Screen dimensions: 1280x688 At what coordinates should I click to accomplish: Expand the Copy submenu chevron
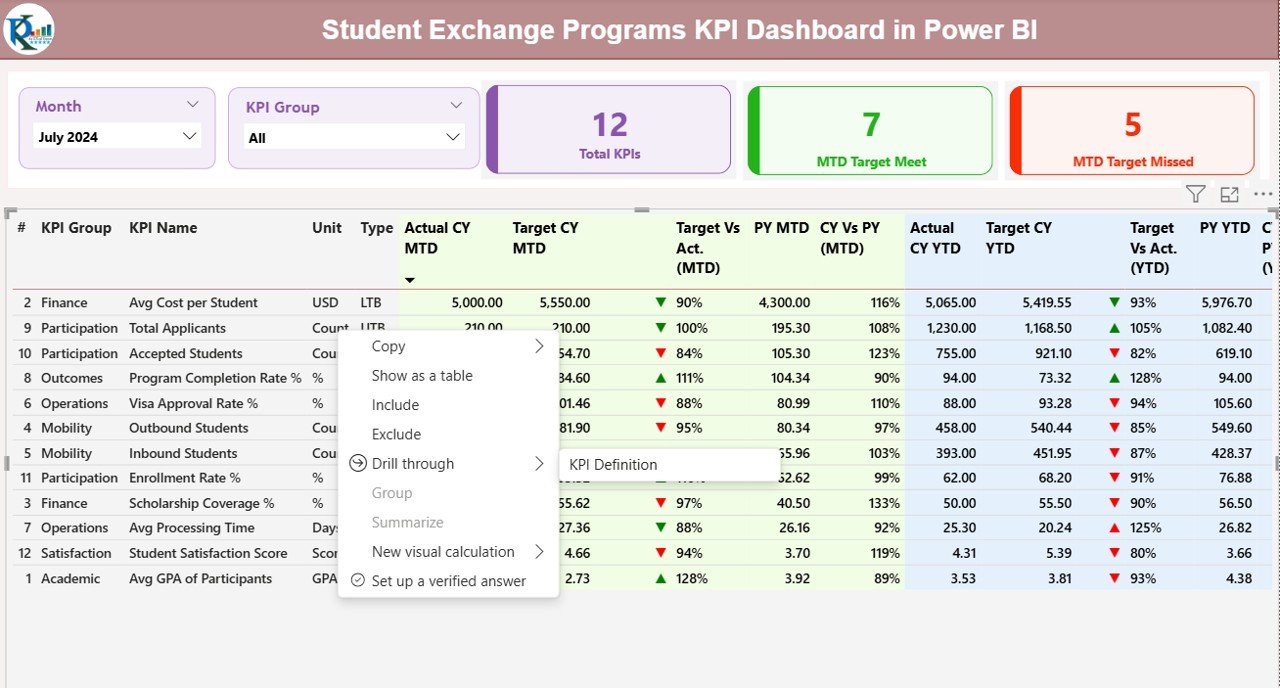coord(539,346)
